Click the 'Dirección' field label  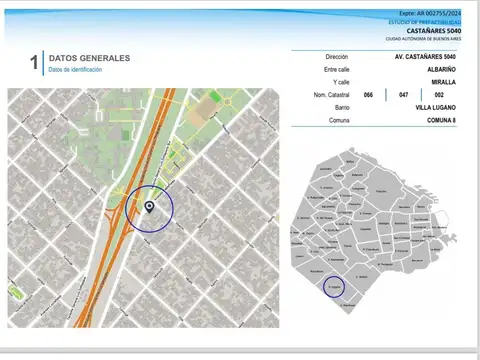[337, 57]
